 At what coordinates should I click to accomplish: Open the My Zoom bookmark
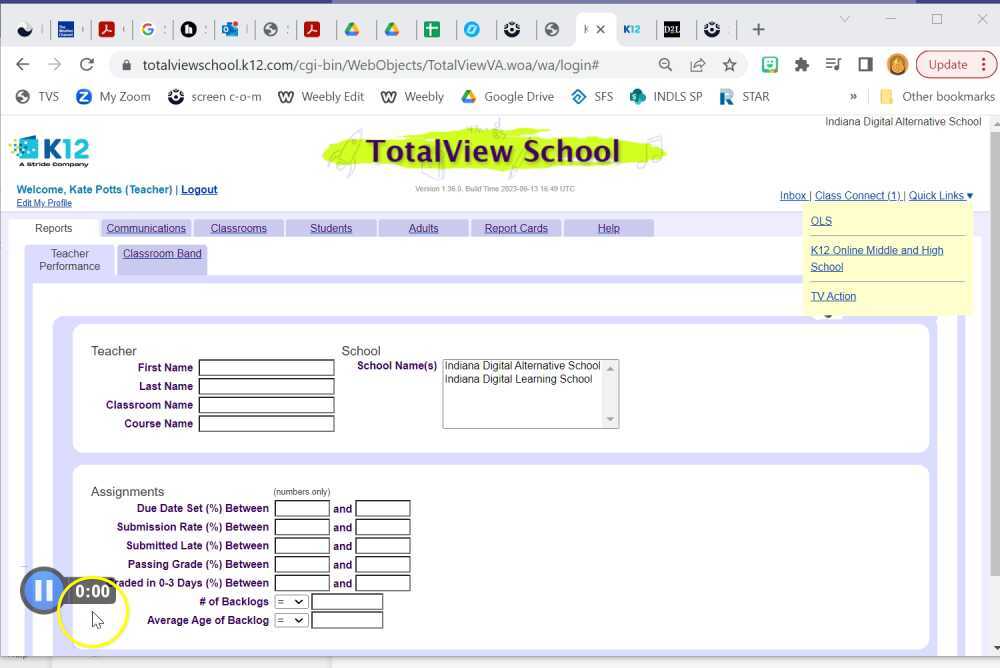118,96
